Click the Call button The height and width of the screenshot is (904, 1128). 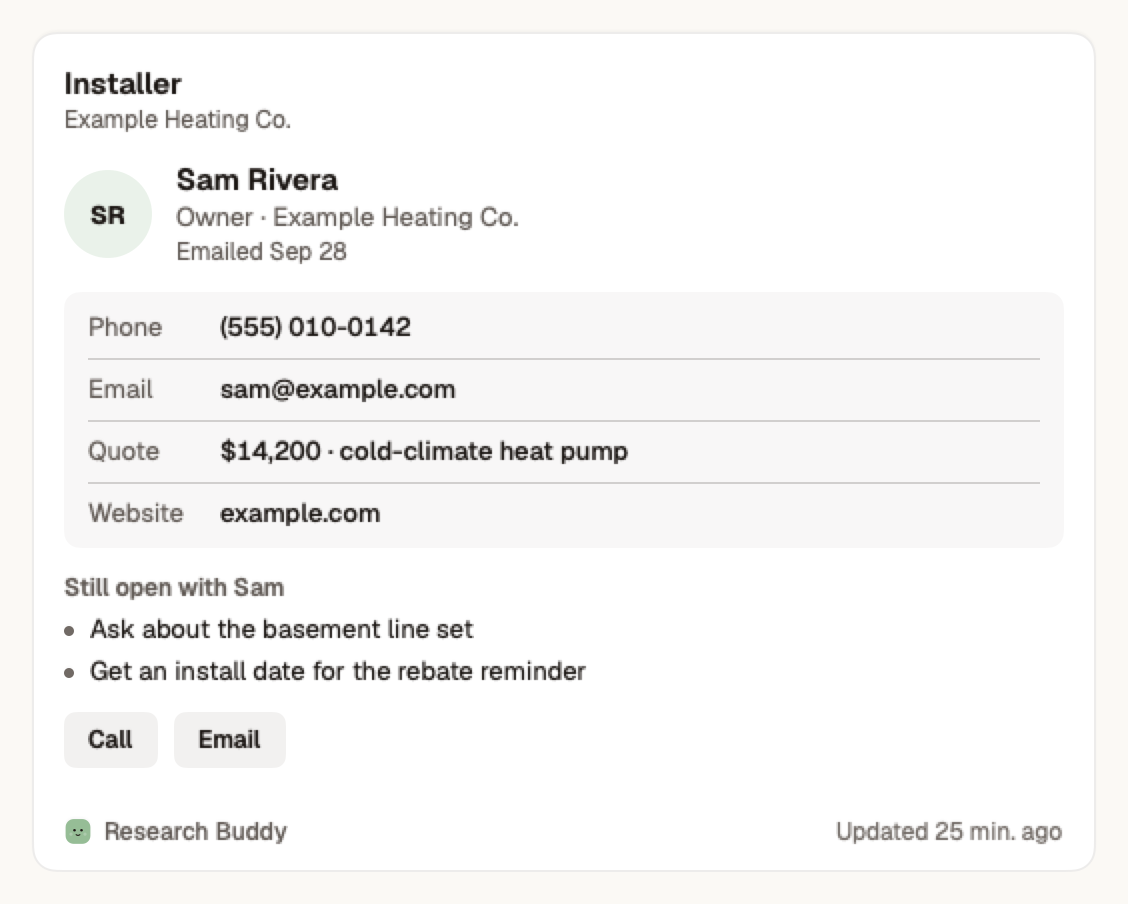(x=111, y=739)
